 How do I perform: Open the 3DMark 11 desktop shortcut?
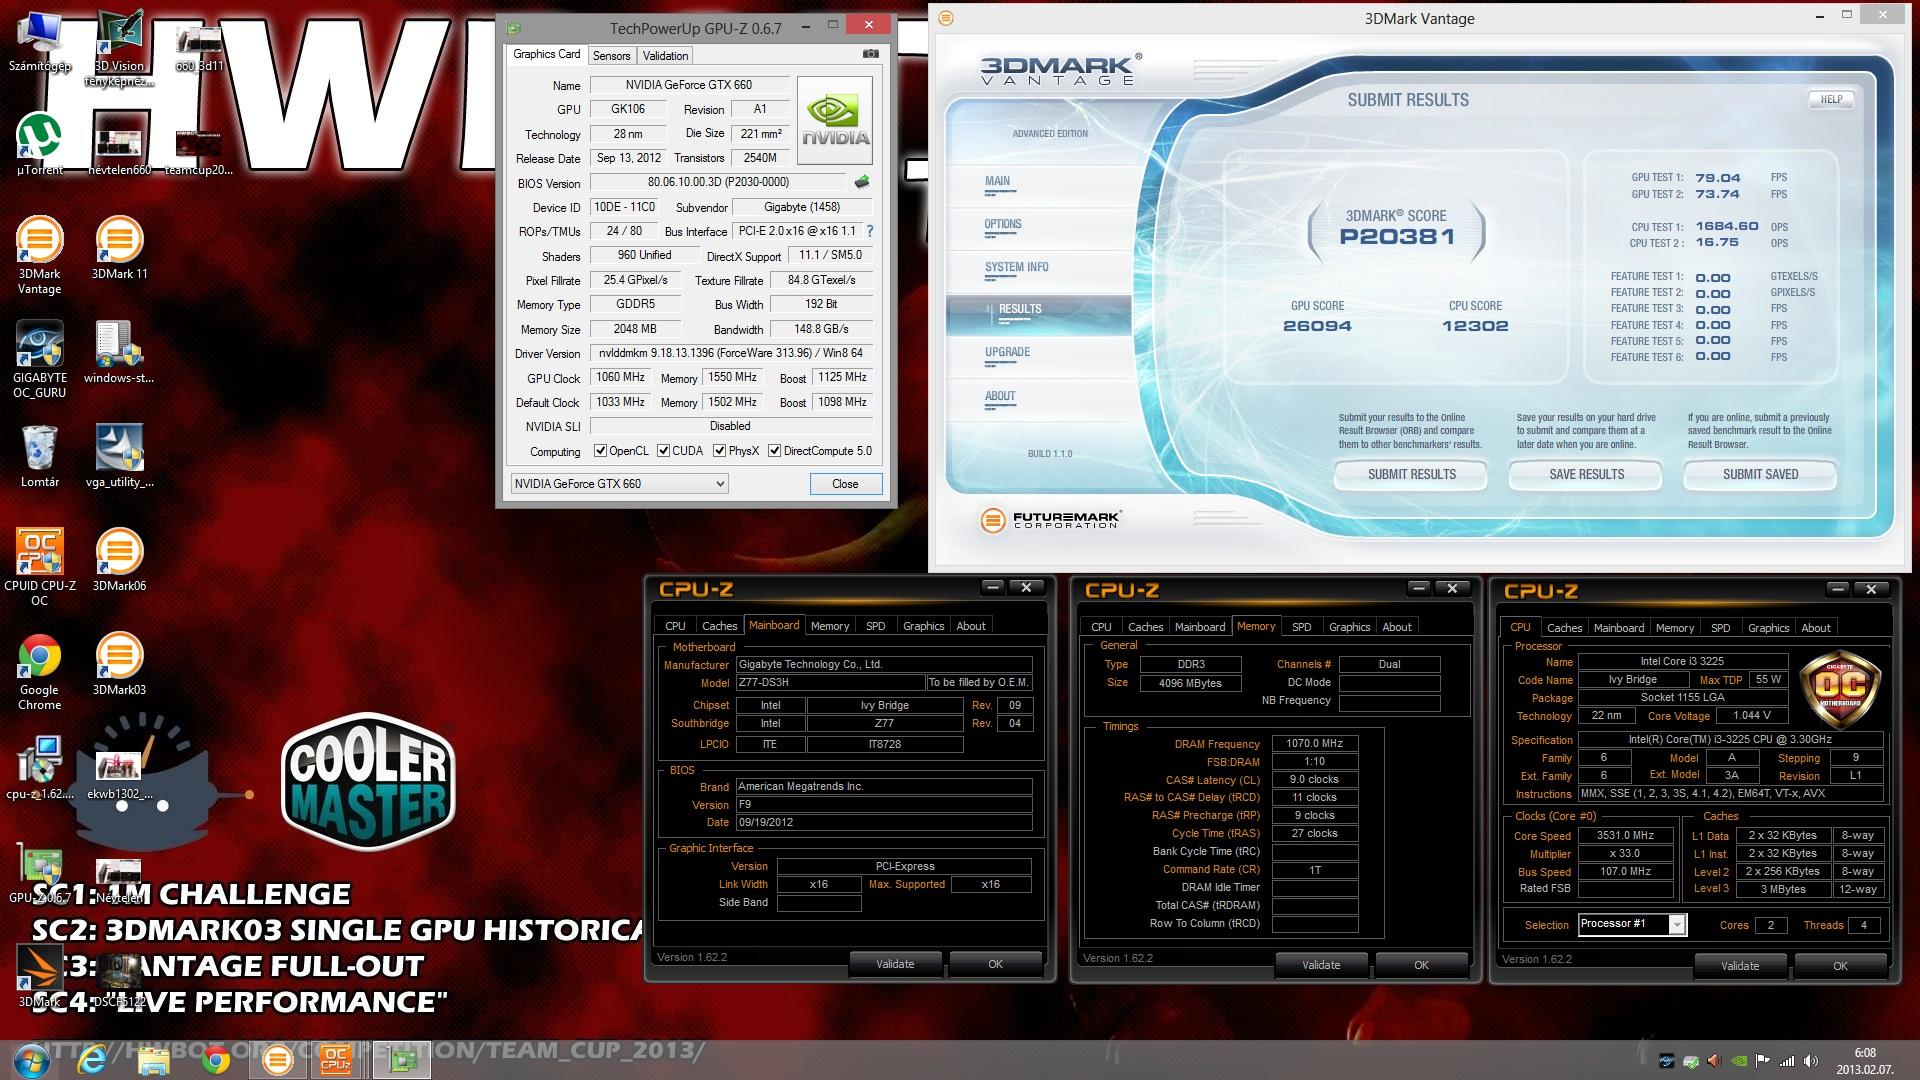tap(119, 249)
